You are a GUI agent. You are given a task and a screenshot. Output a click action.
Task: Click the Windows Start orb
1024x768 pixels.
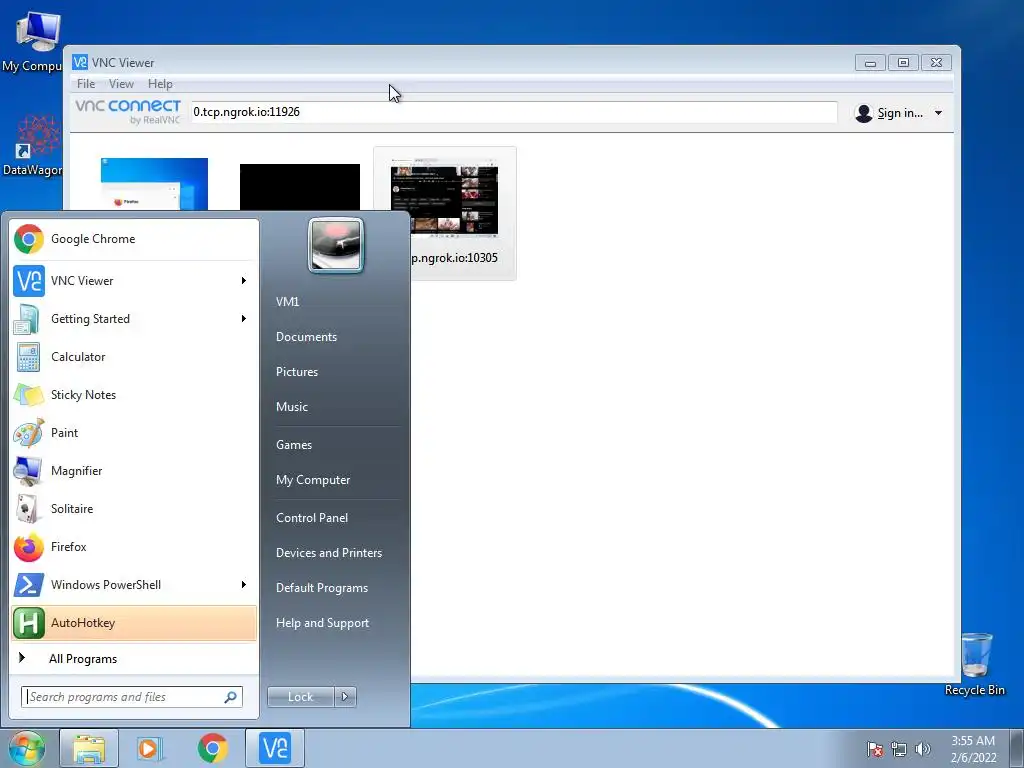tap(27, 748)
